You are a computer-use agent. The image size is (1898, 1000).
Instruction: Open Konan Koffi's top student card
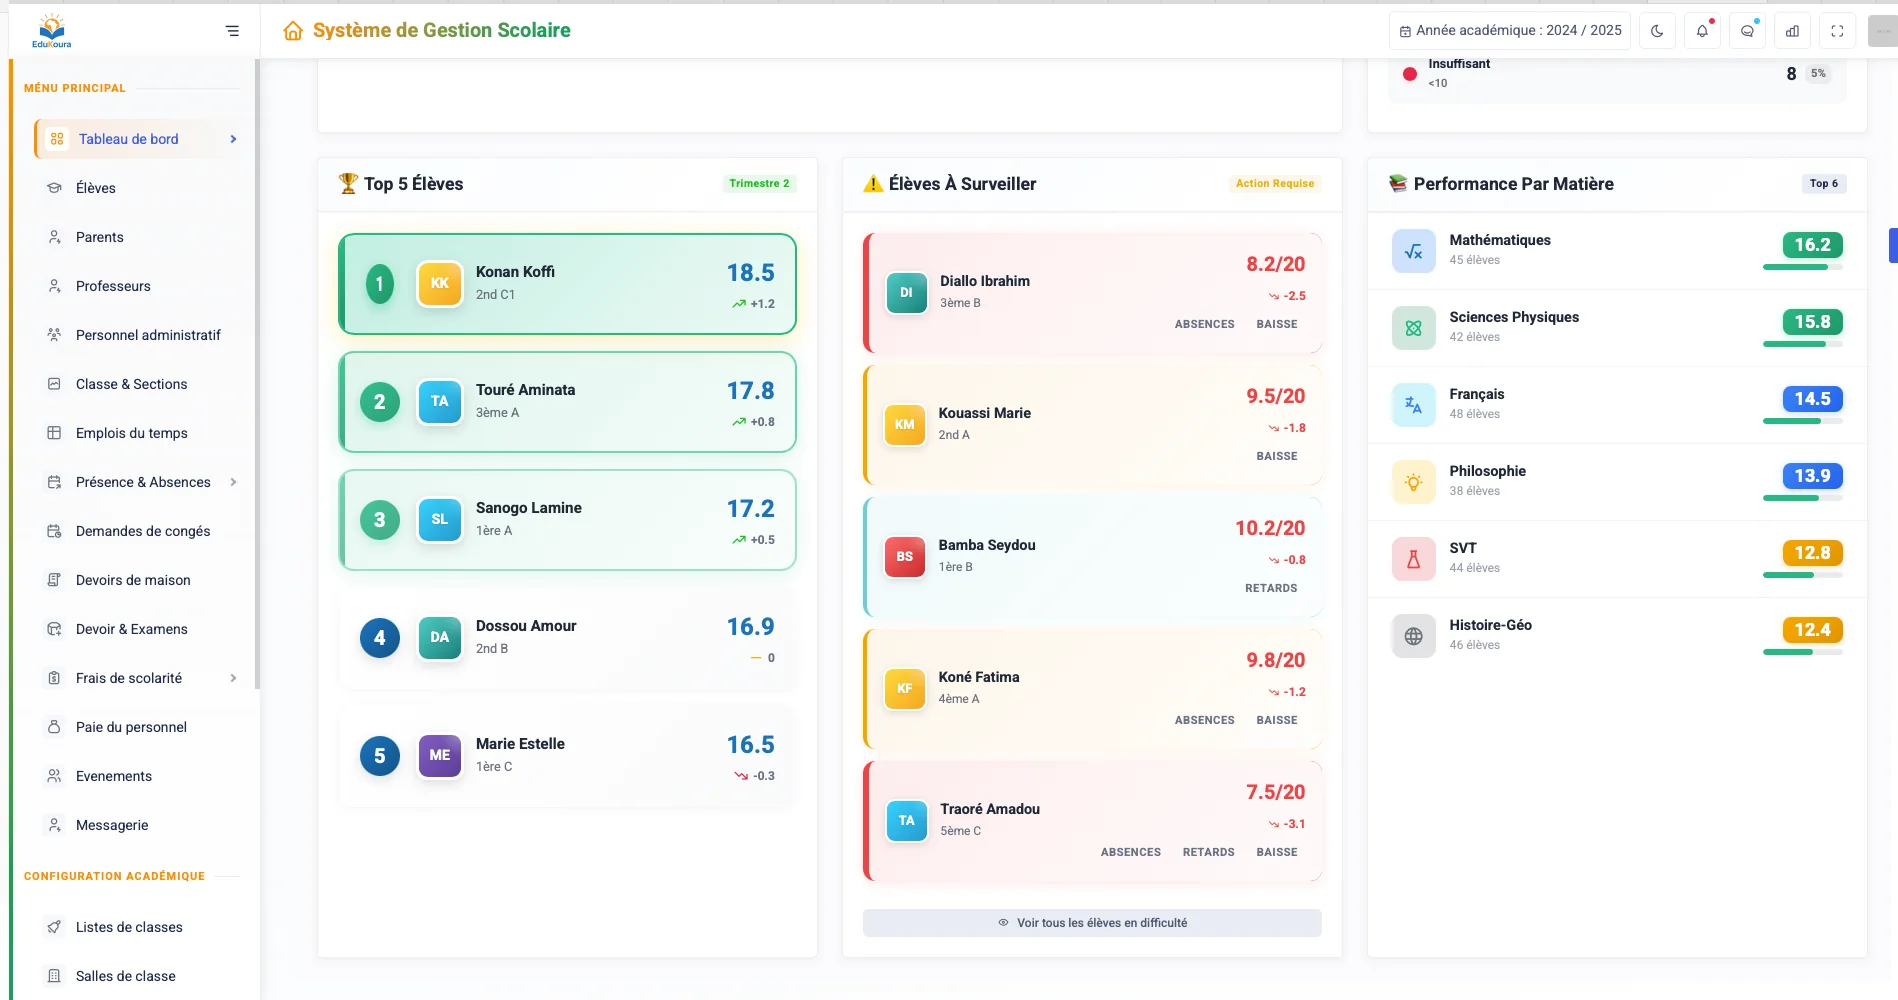tap(567, 284)
